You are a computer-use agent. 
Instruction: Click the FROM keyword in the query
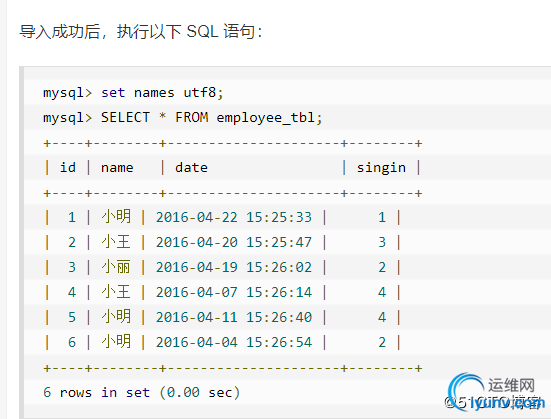pos(192,117)
